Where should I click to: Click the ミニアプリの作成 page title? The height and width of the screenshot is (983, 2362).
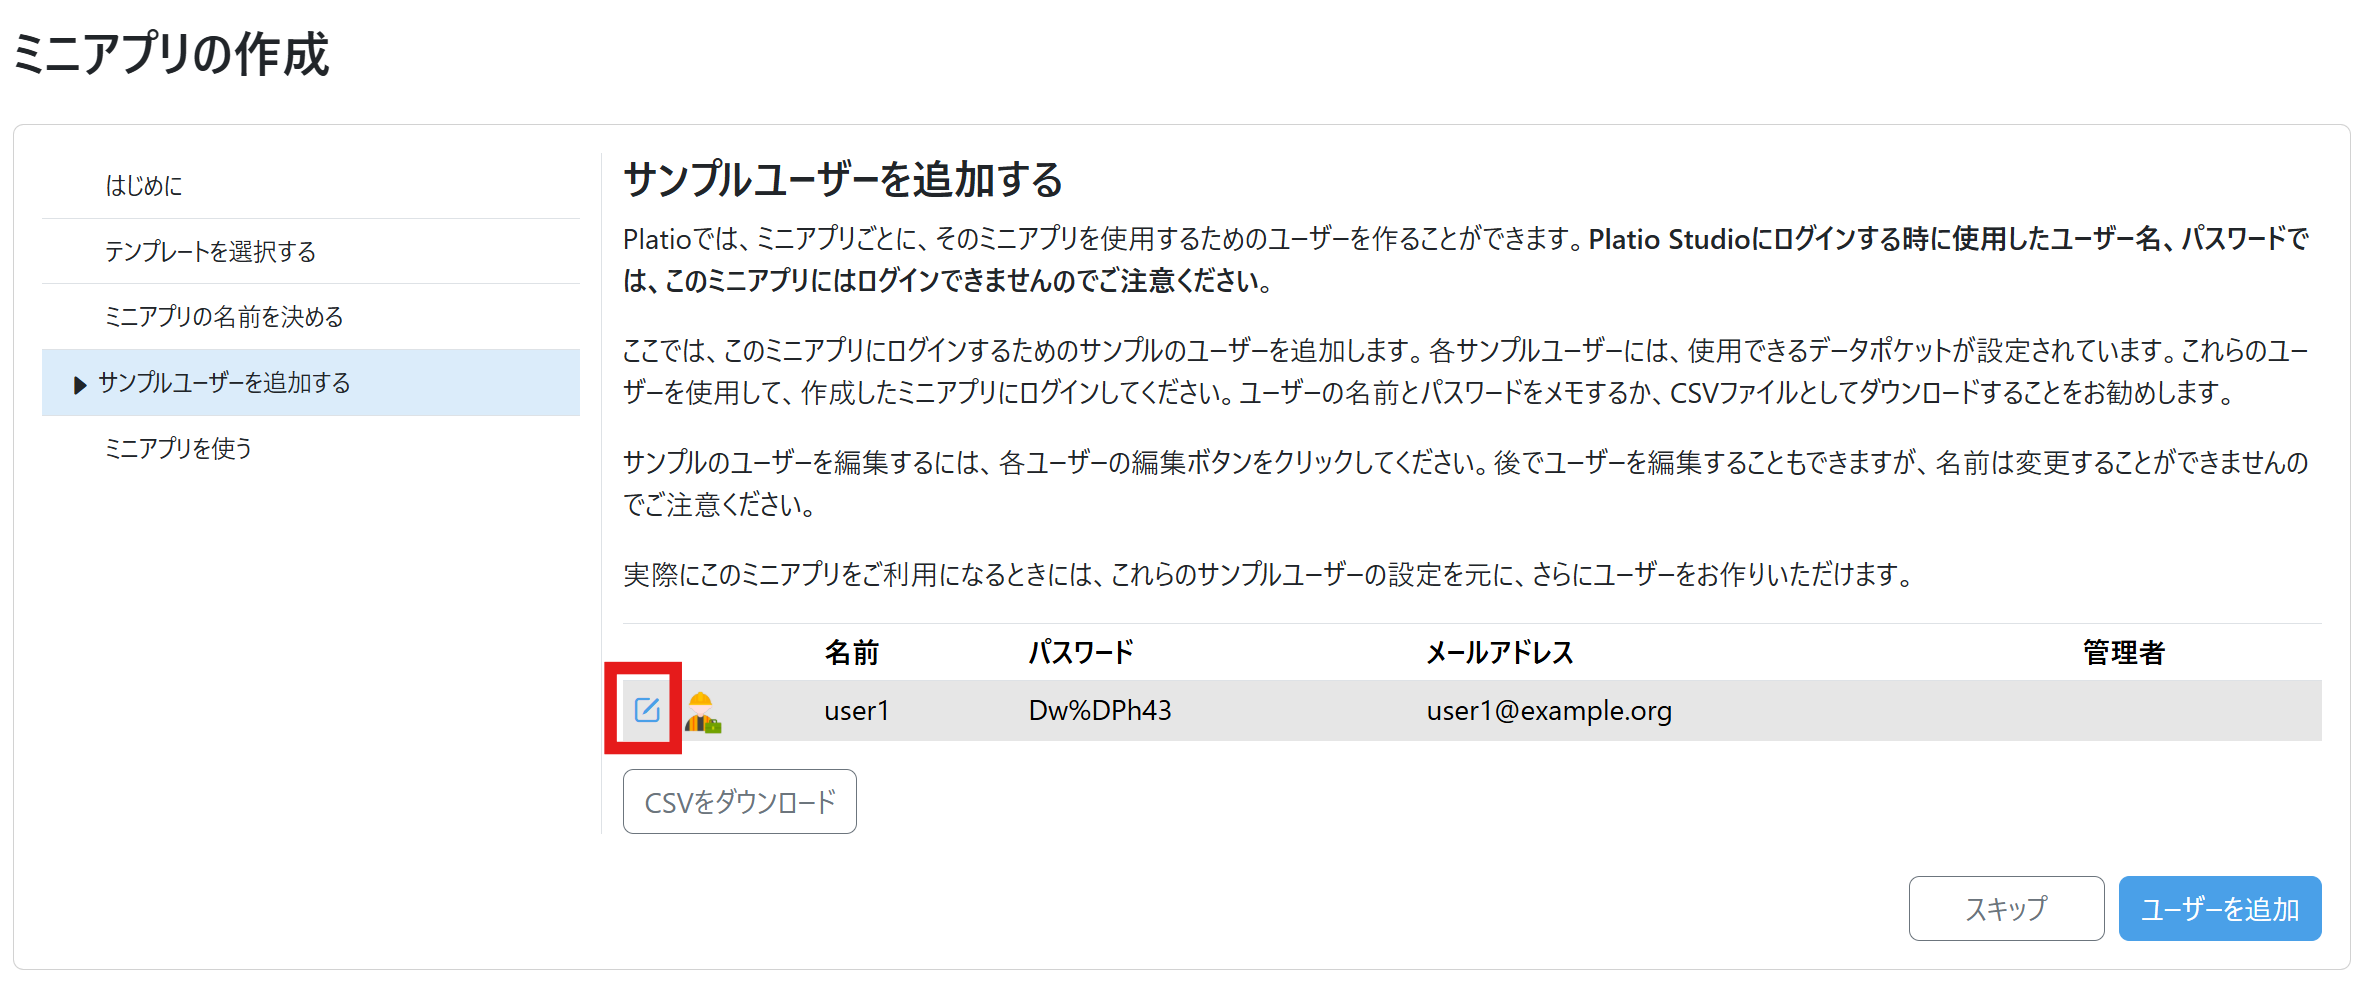pos(171,54)
